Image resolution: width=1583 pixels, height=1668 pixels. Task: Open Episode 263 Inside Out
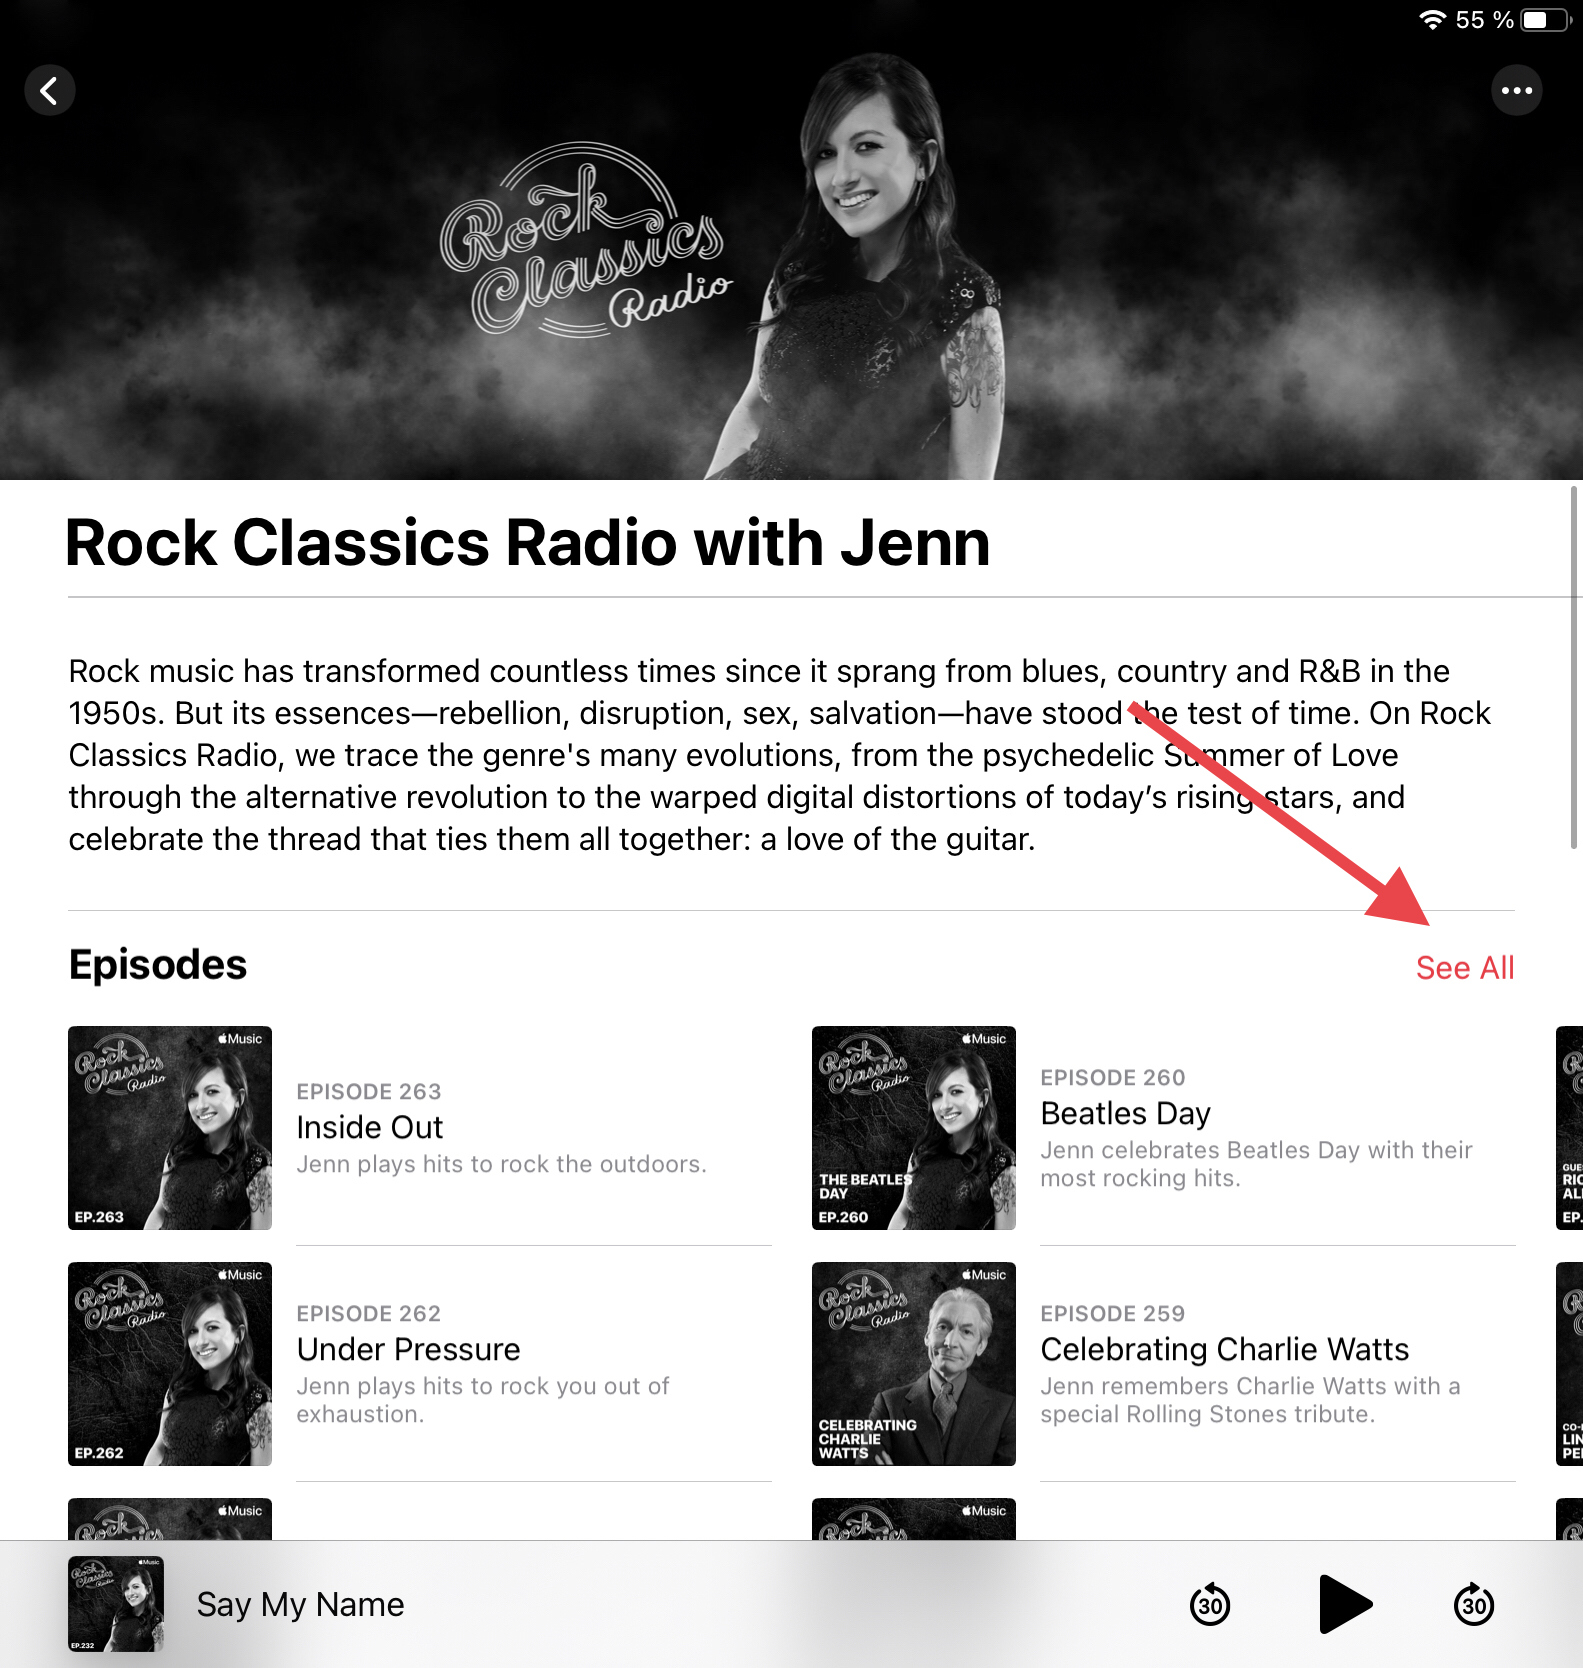tap(533, 1128)
